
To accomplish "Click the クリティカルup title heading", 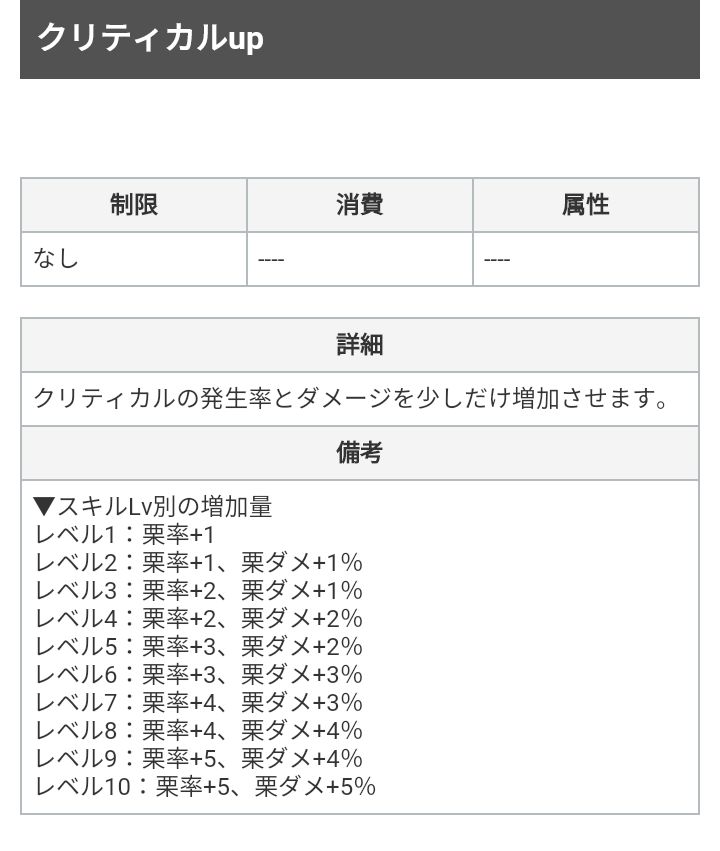I will click(151, 38).
